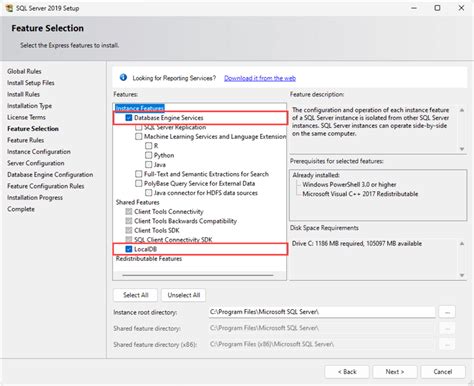Check Java connector for HDFS data sources
The image size is (474, 386).
coord(149,193)
